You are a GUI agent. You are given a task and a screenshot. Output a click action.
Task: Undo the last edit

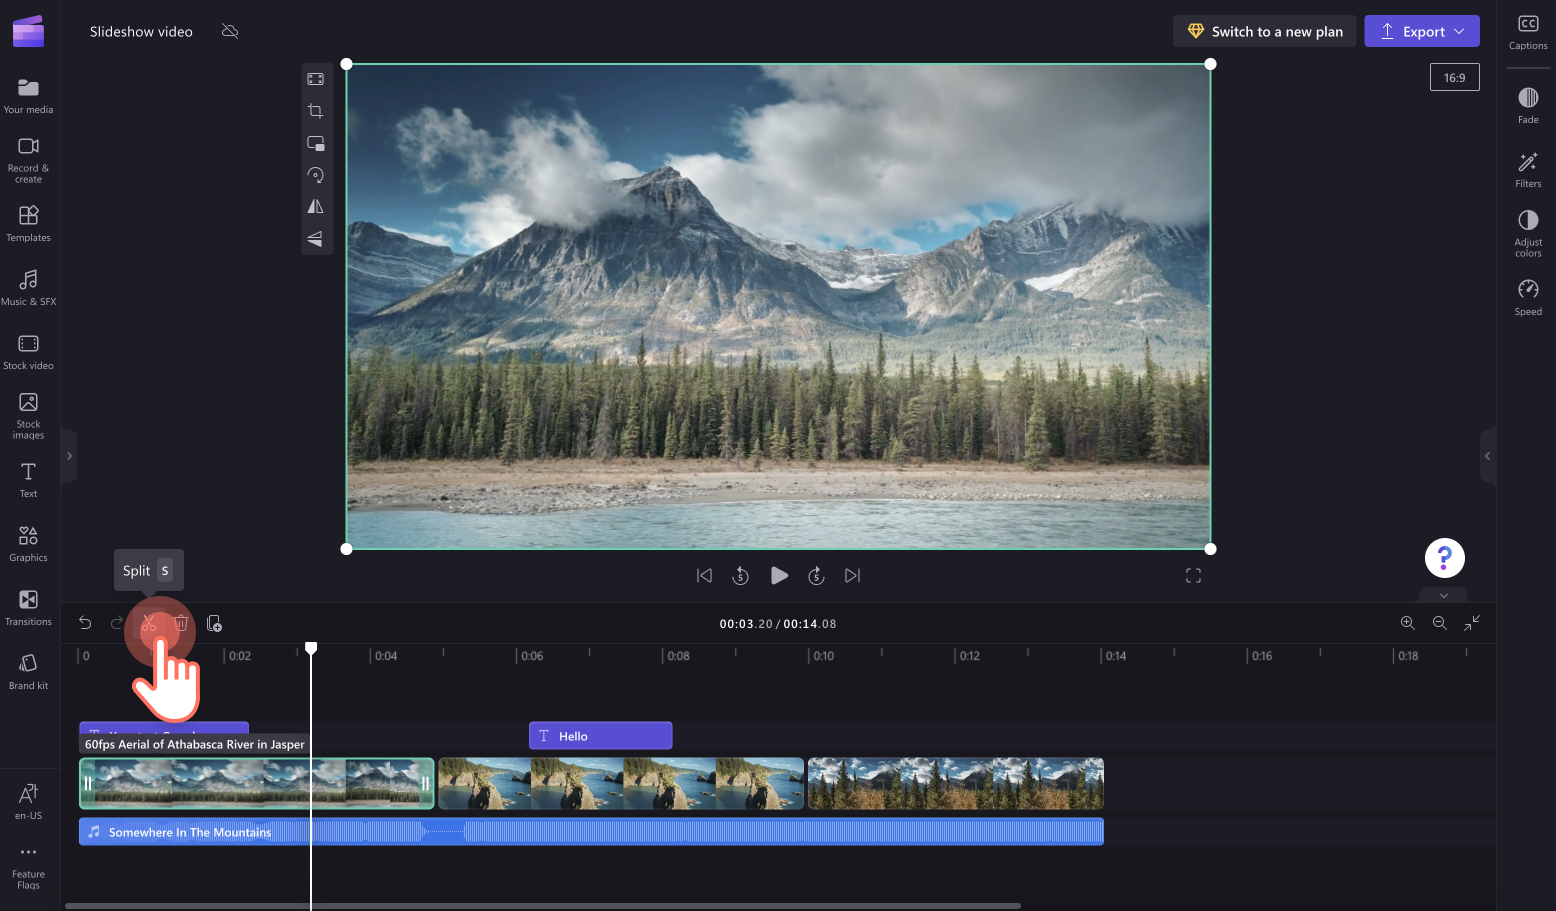85,622
